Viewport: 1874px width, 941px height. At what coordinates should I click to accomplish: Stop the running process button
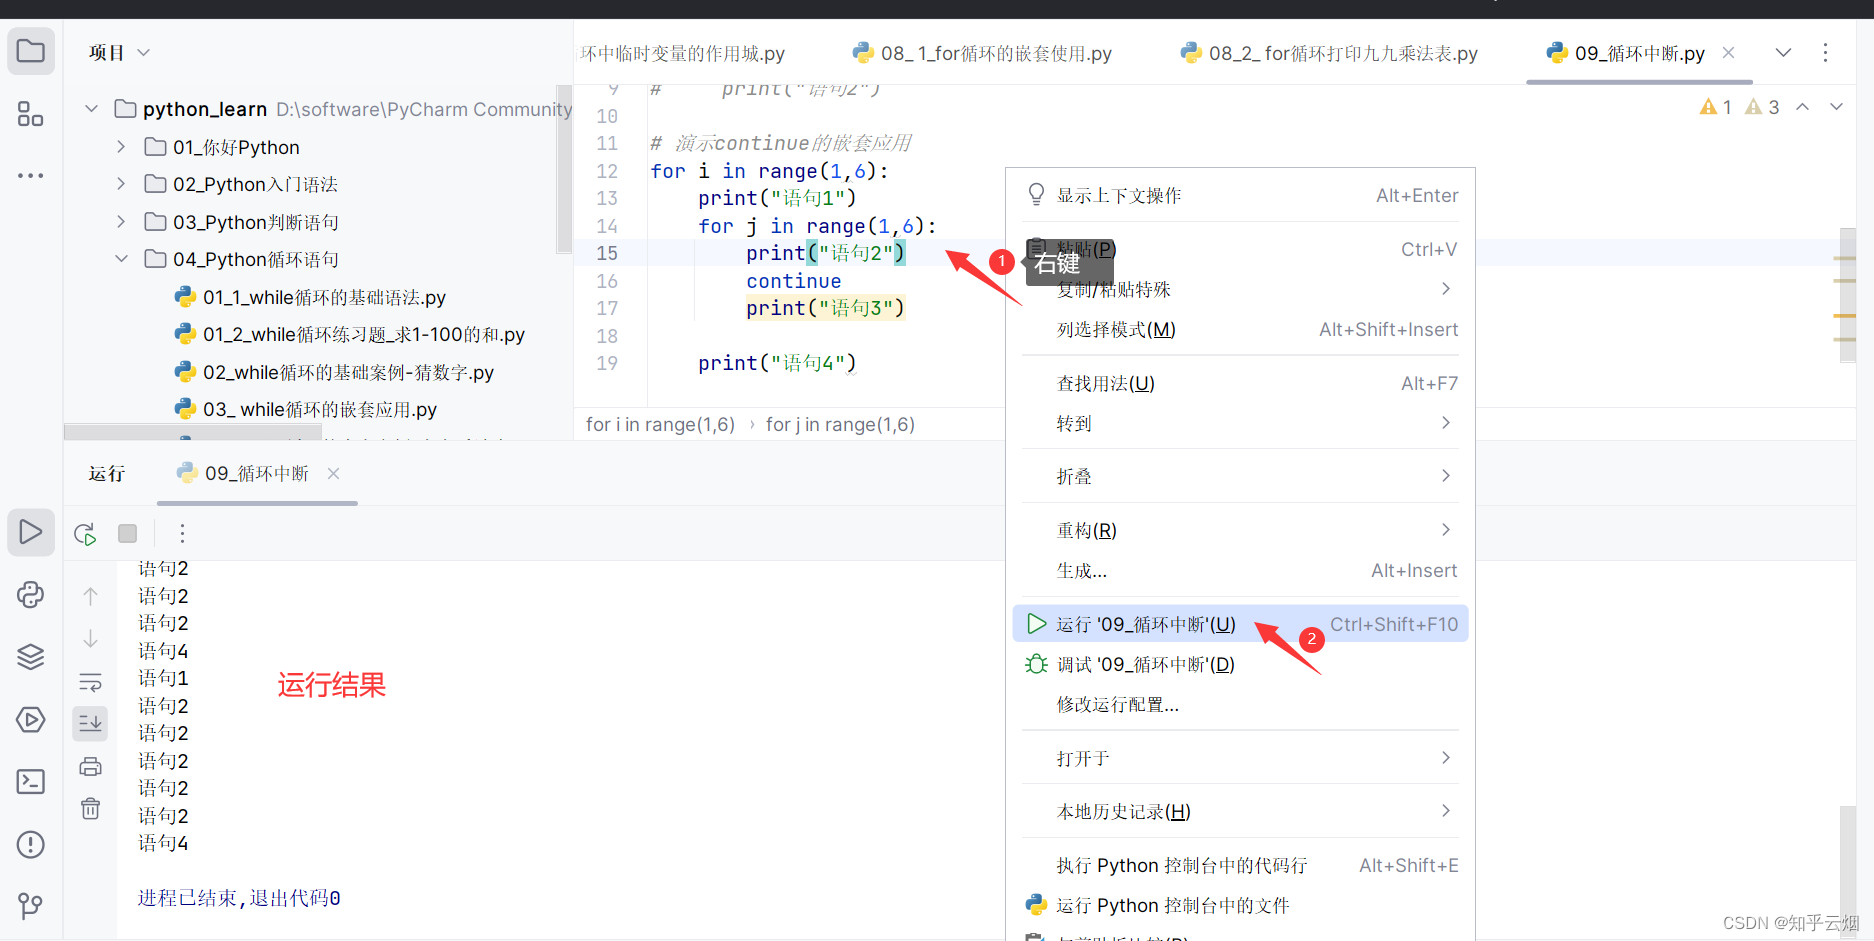(127, 534)
